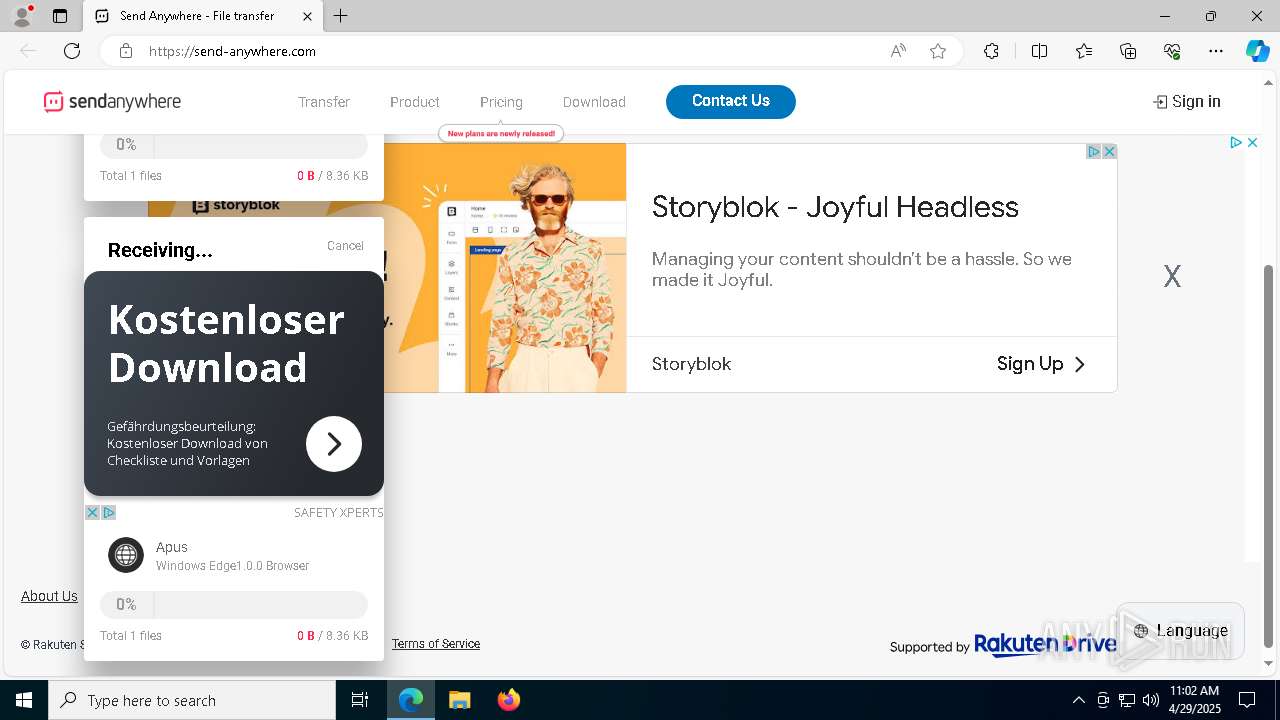1280x720 pixels.
Task: Open the Extensions puzzle icon
Action: (x=991, y=51)
